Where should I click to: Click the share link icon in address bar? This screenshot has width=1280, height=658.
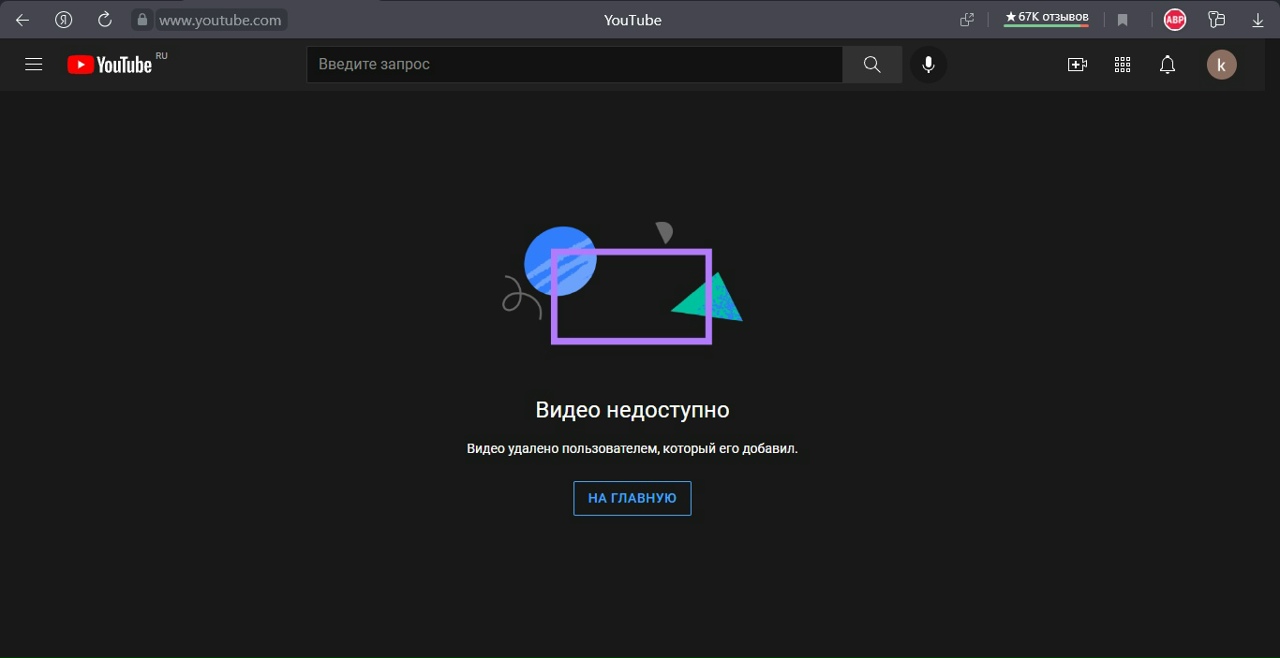(967, 19)
